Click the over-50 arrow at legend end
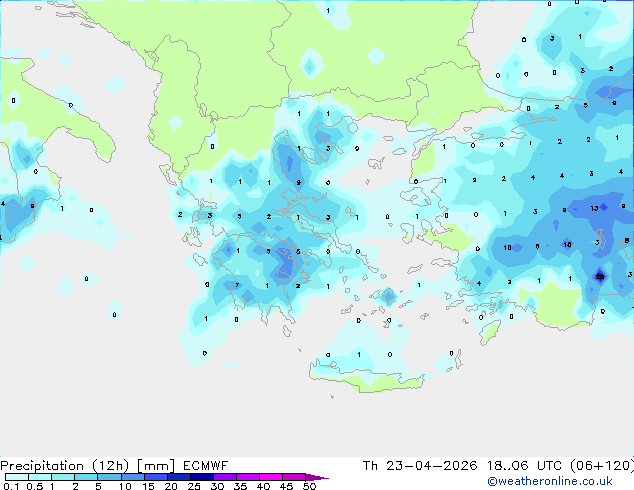Image resolution: width=634 pixels, height=490 pixels. tap(317, 477)
